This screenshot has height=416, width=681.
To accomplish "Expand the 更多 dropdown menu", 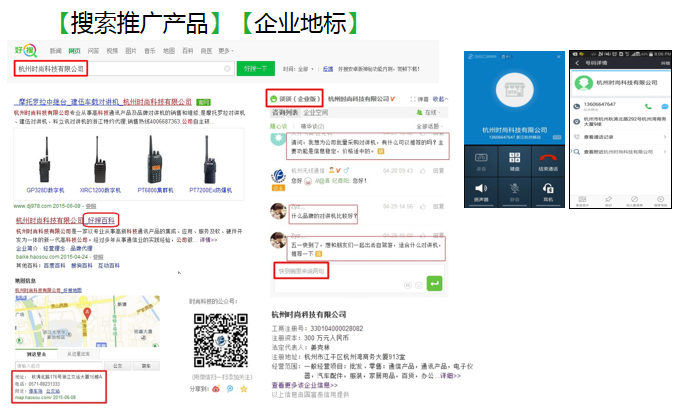I will [226, 51].
